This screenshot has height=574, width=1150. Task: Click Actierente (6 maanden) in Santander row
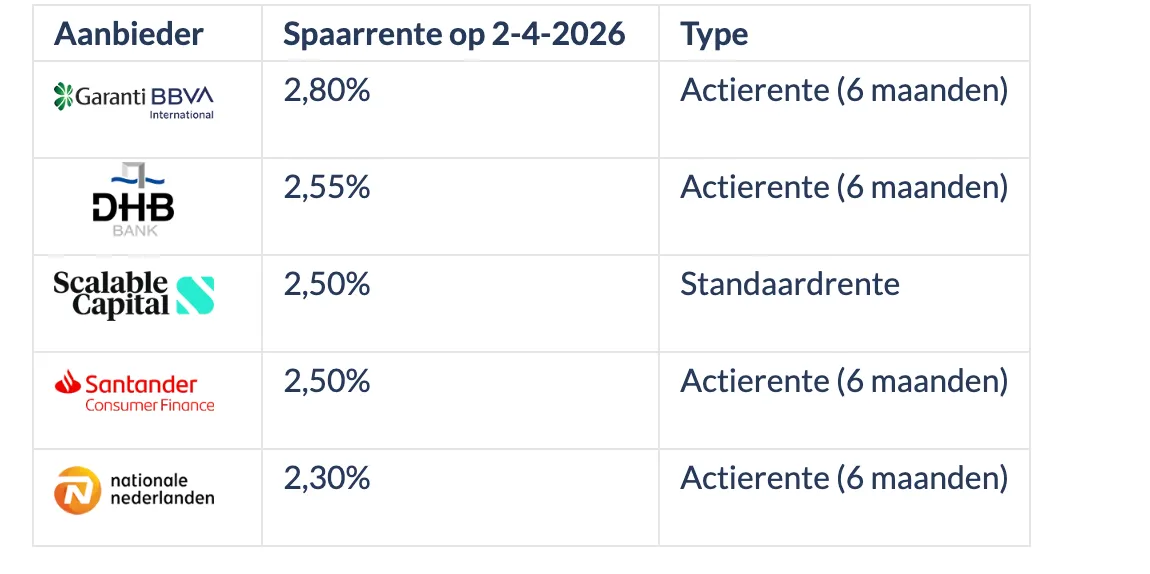(x=843, y=381)
